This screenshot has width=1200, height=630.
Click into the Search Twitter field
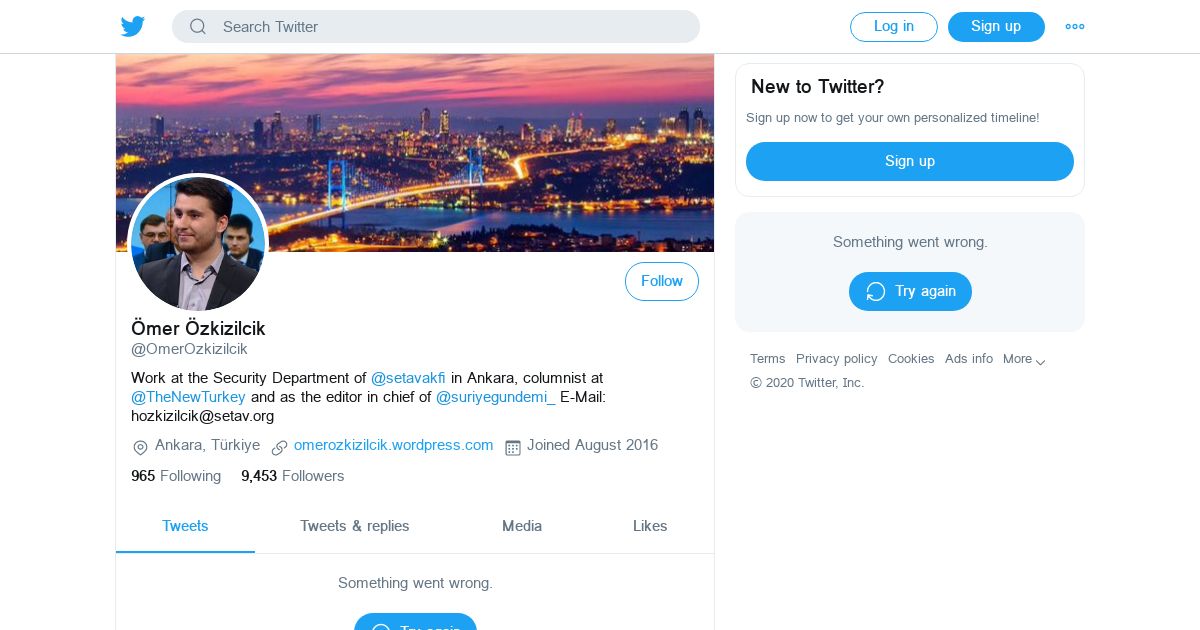pyautogui.click(x=450, y=27)
